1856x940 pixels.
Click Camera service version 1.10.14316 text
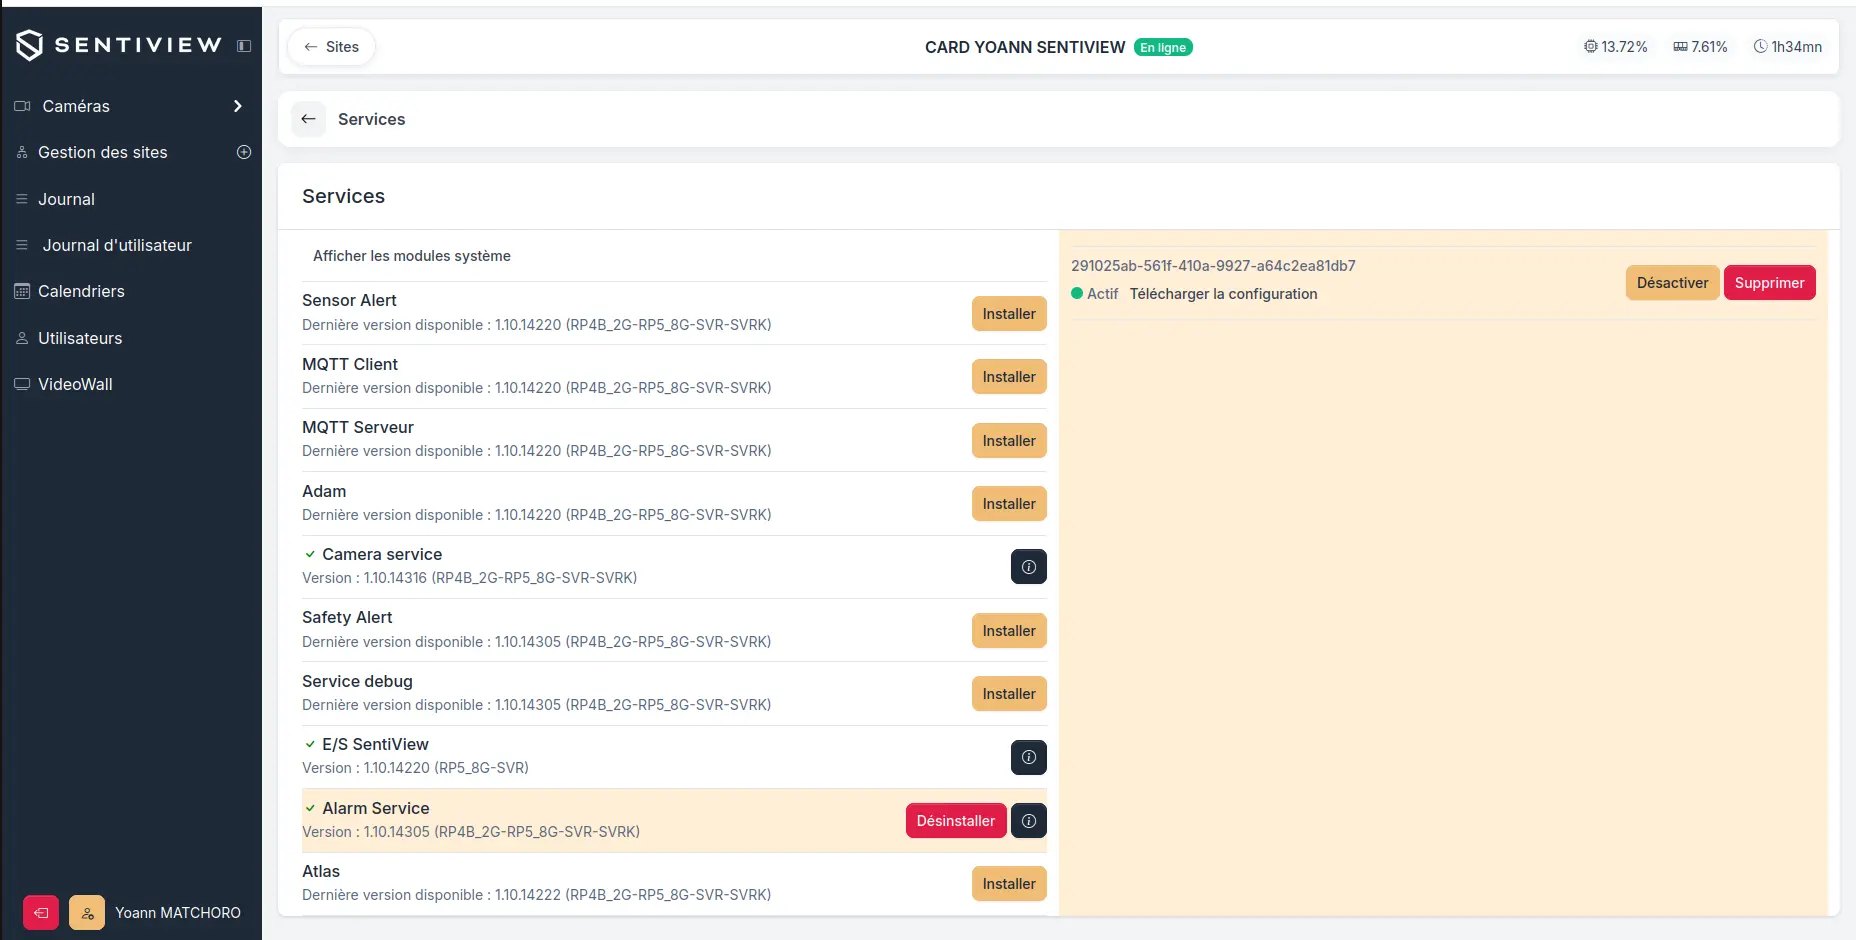469,578
